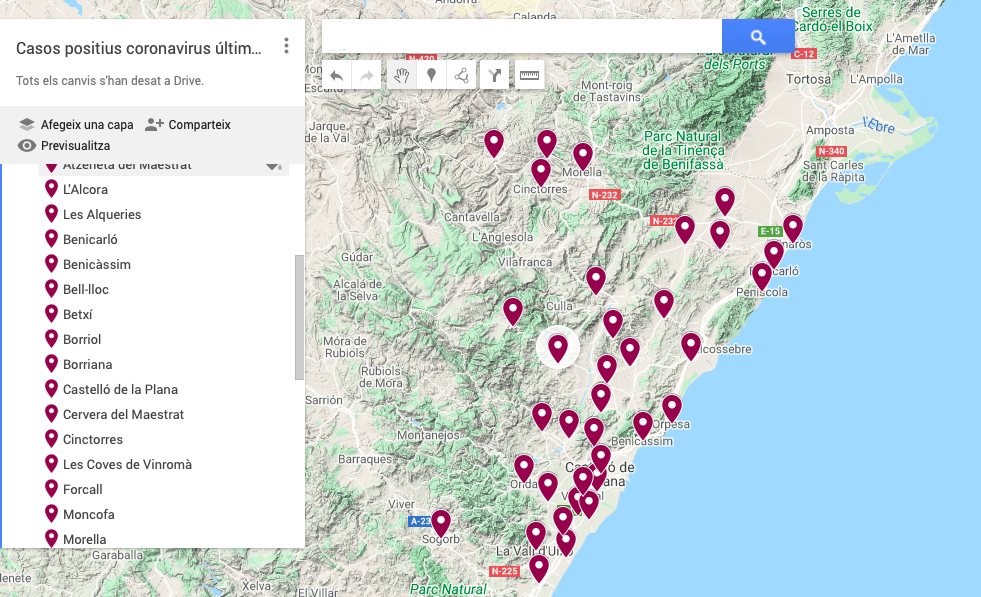Click Afegeix una capa

[76, 125]
